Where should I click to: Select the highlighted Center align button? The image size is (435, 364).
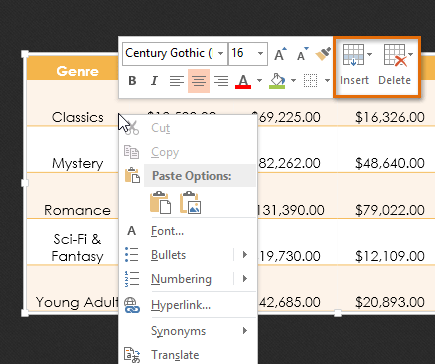coord(199,81)
